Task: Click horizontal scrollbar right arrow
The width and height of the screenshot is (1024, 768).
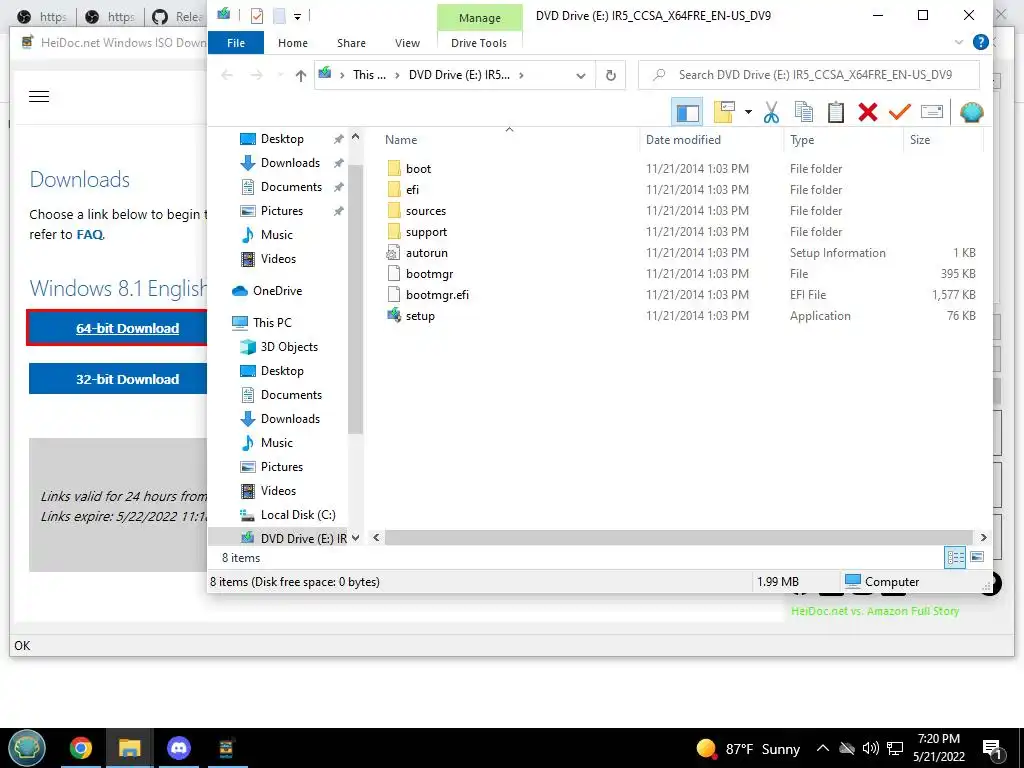Action: click(984, 537)
